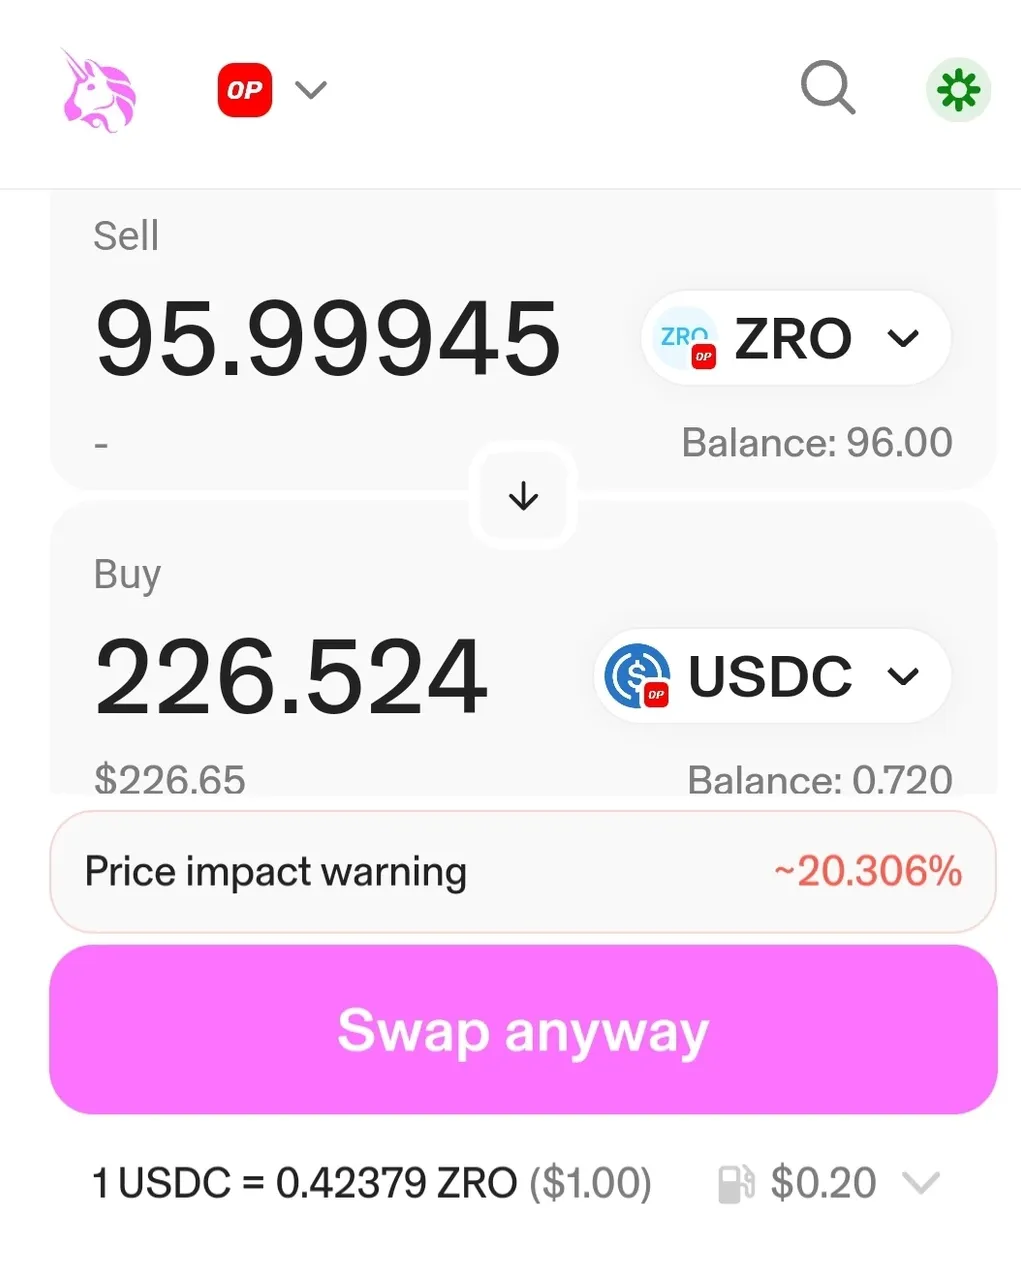
Task: Click the ~20.306% price impact value
Action: pos(868,871)
